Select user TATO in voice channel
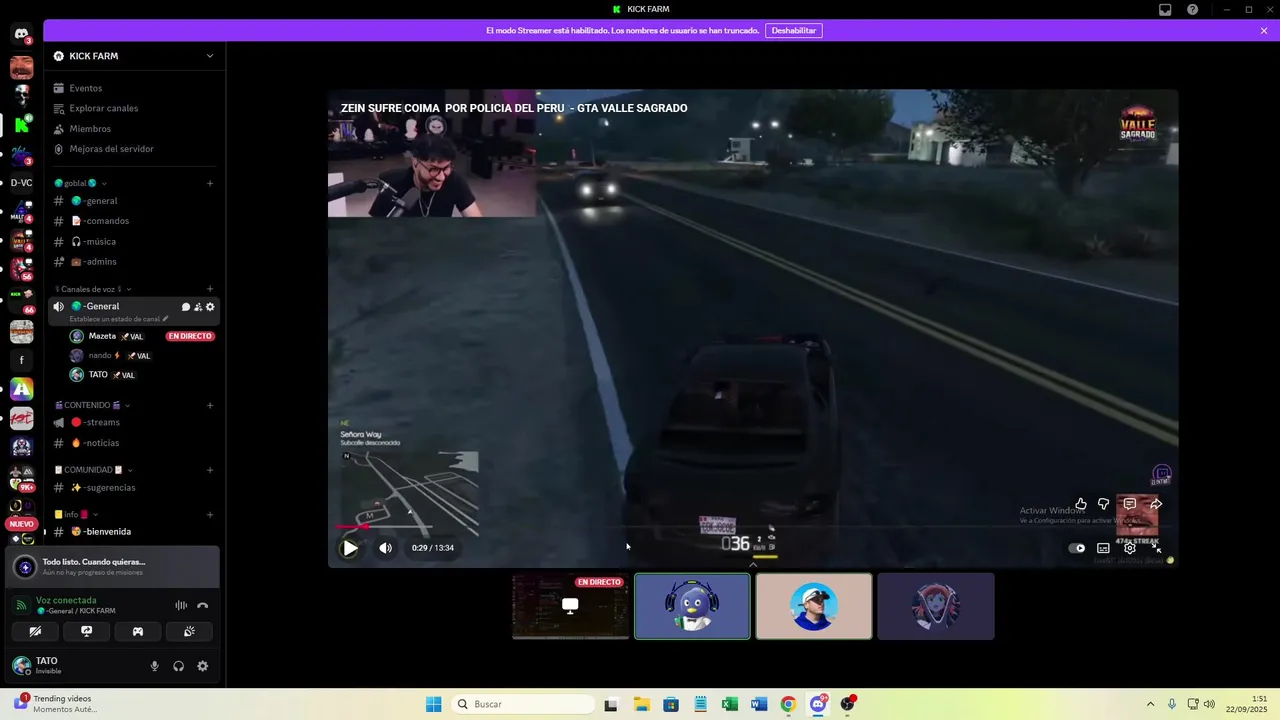Screen dimensions: 1280x720 click(98, 375)
